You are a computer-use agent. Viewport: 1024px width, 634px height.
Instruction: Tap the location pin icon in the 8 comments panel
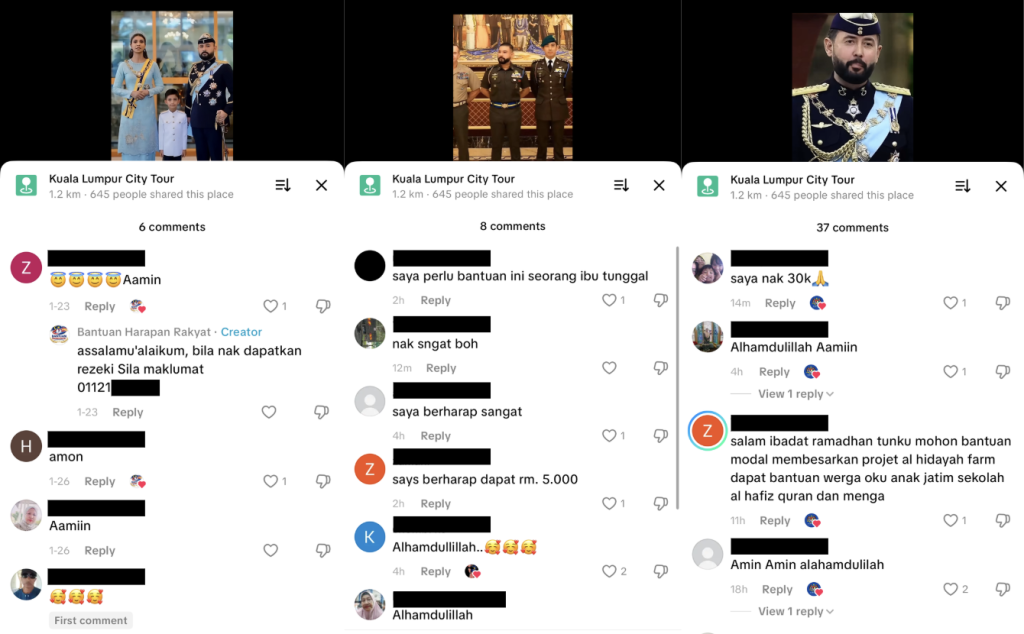tap(370, 185)
